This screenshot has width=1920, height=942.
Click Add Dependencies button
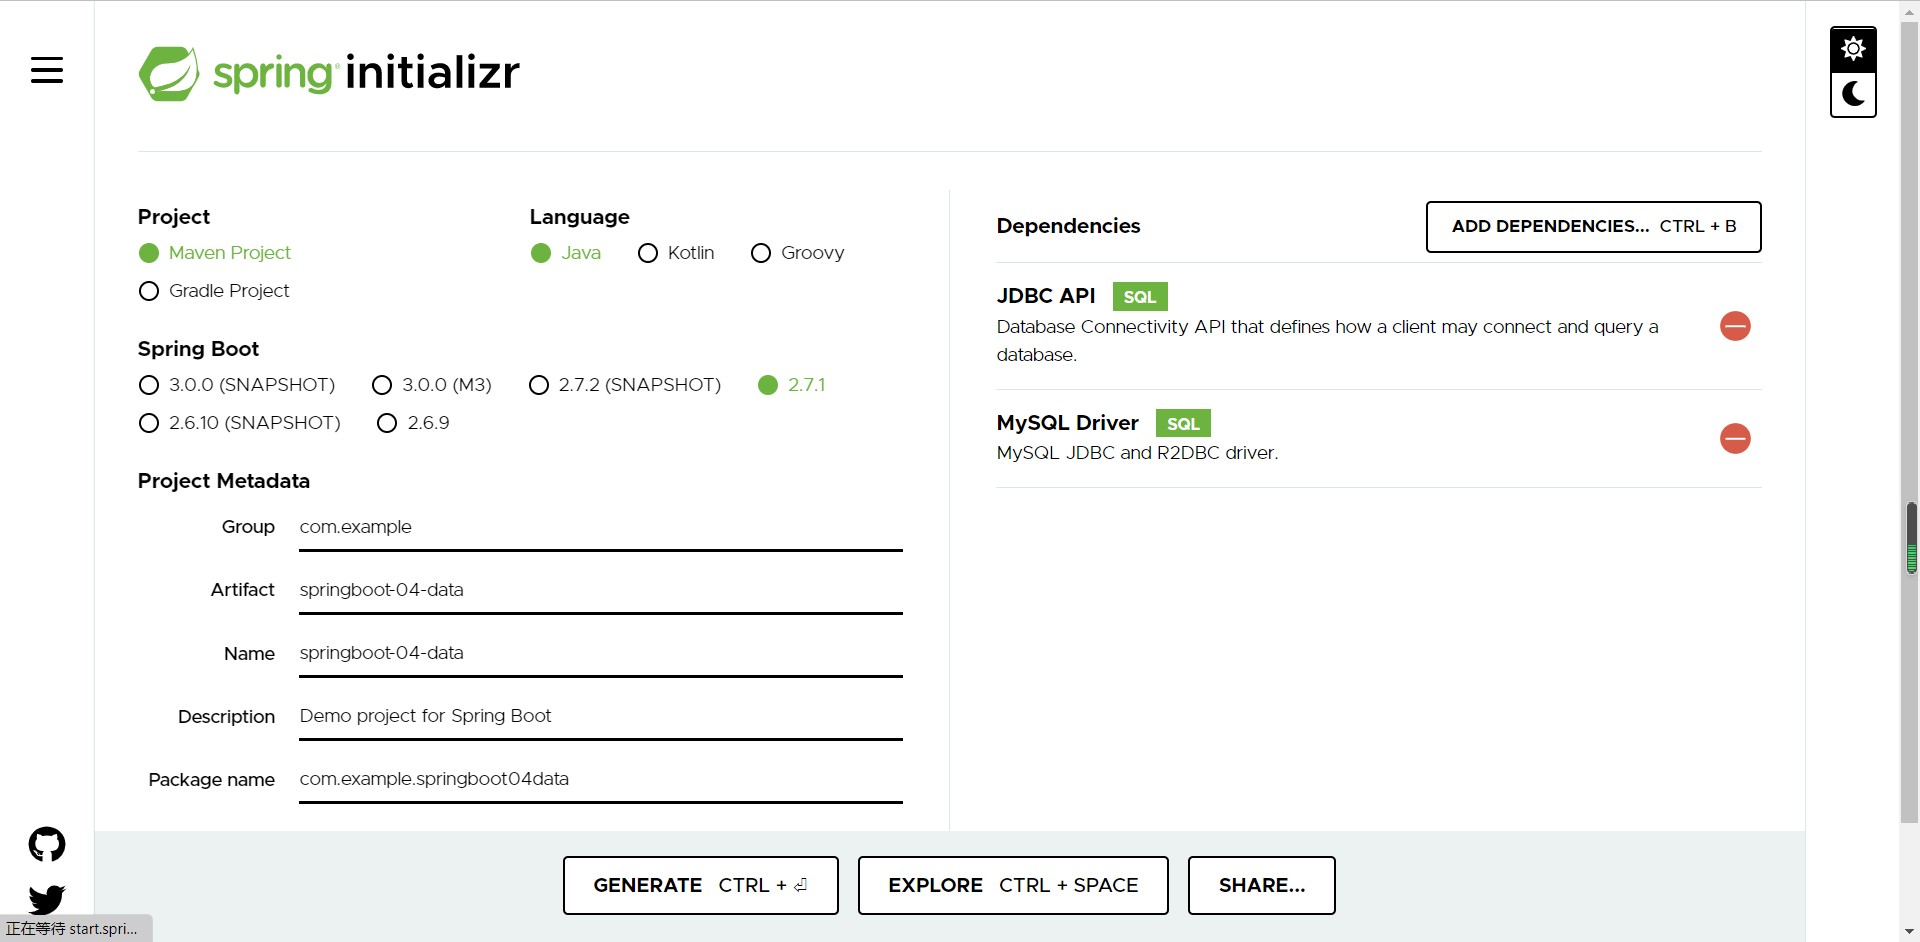pyautogui.click(x=1593, y=227)
